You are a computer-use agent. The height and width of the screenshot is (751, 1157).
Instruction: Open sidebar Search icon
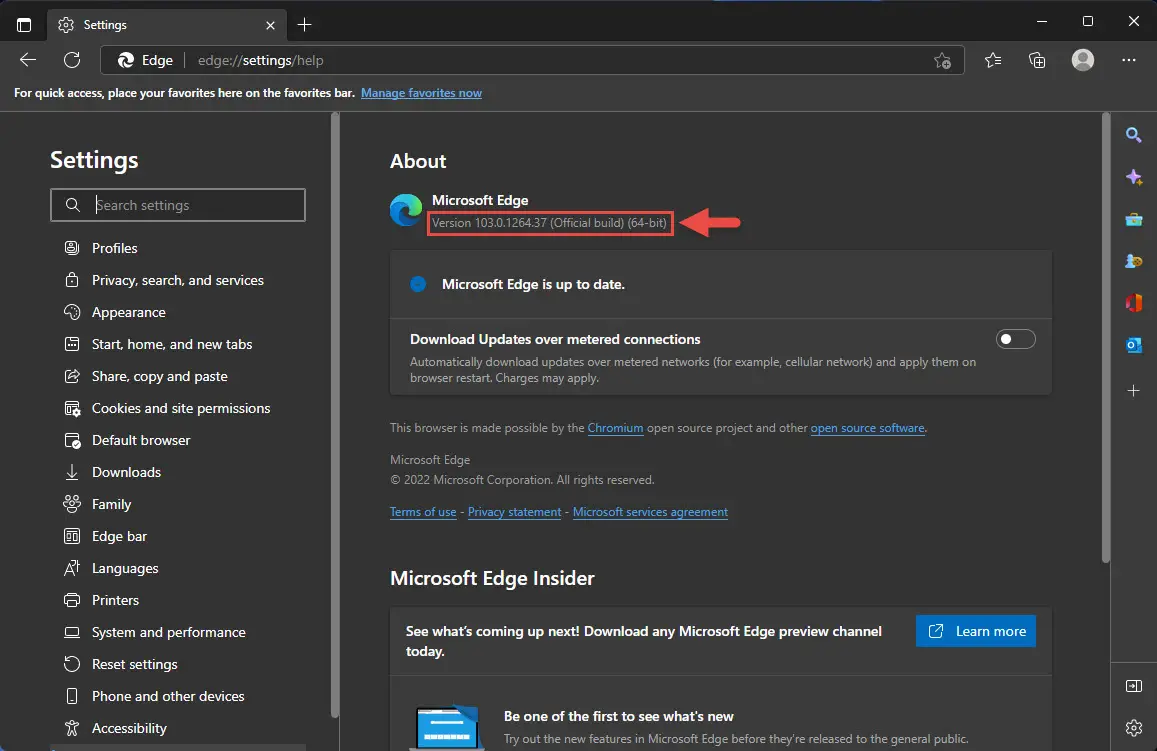(1134, 135)
